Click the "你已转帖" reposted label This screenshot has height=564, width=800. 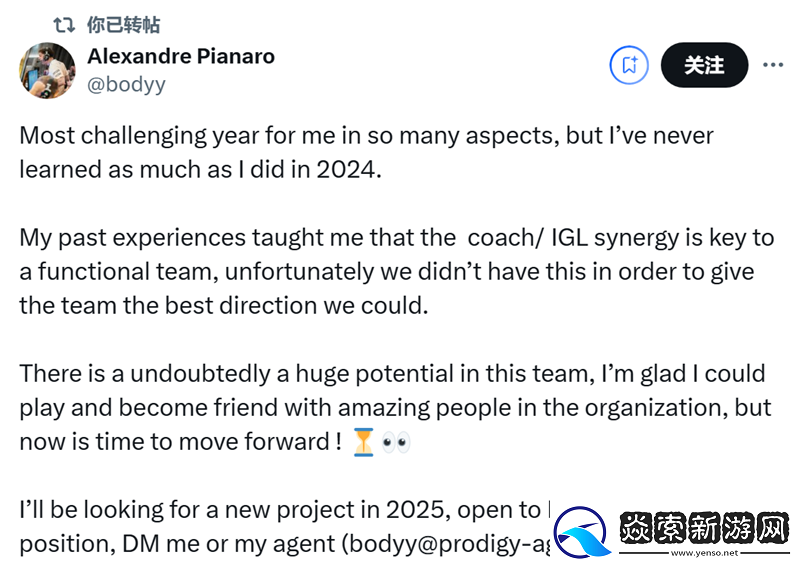coord(123,25)
